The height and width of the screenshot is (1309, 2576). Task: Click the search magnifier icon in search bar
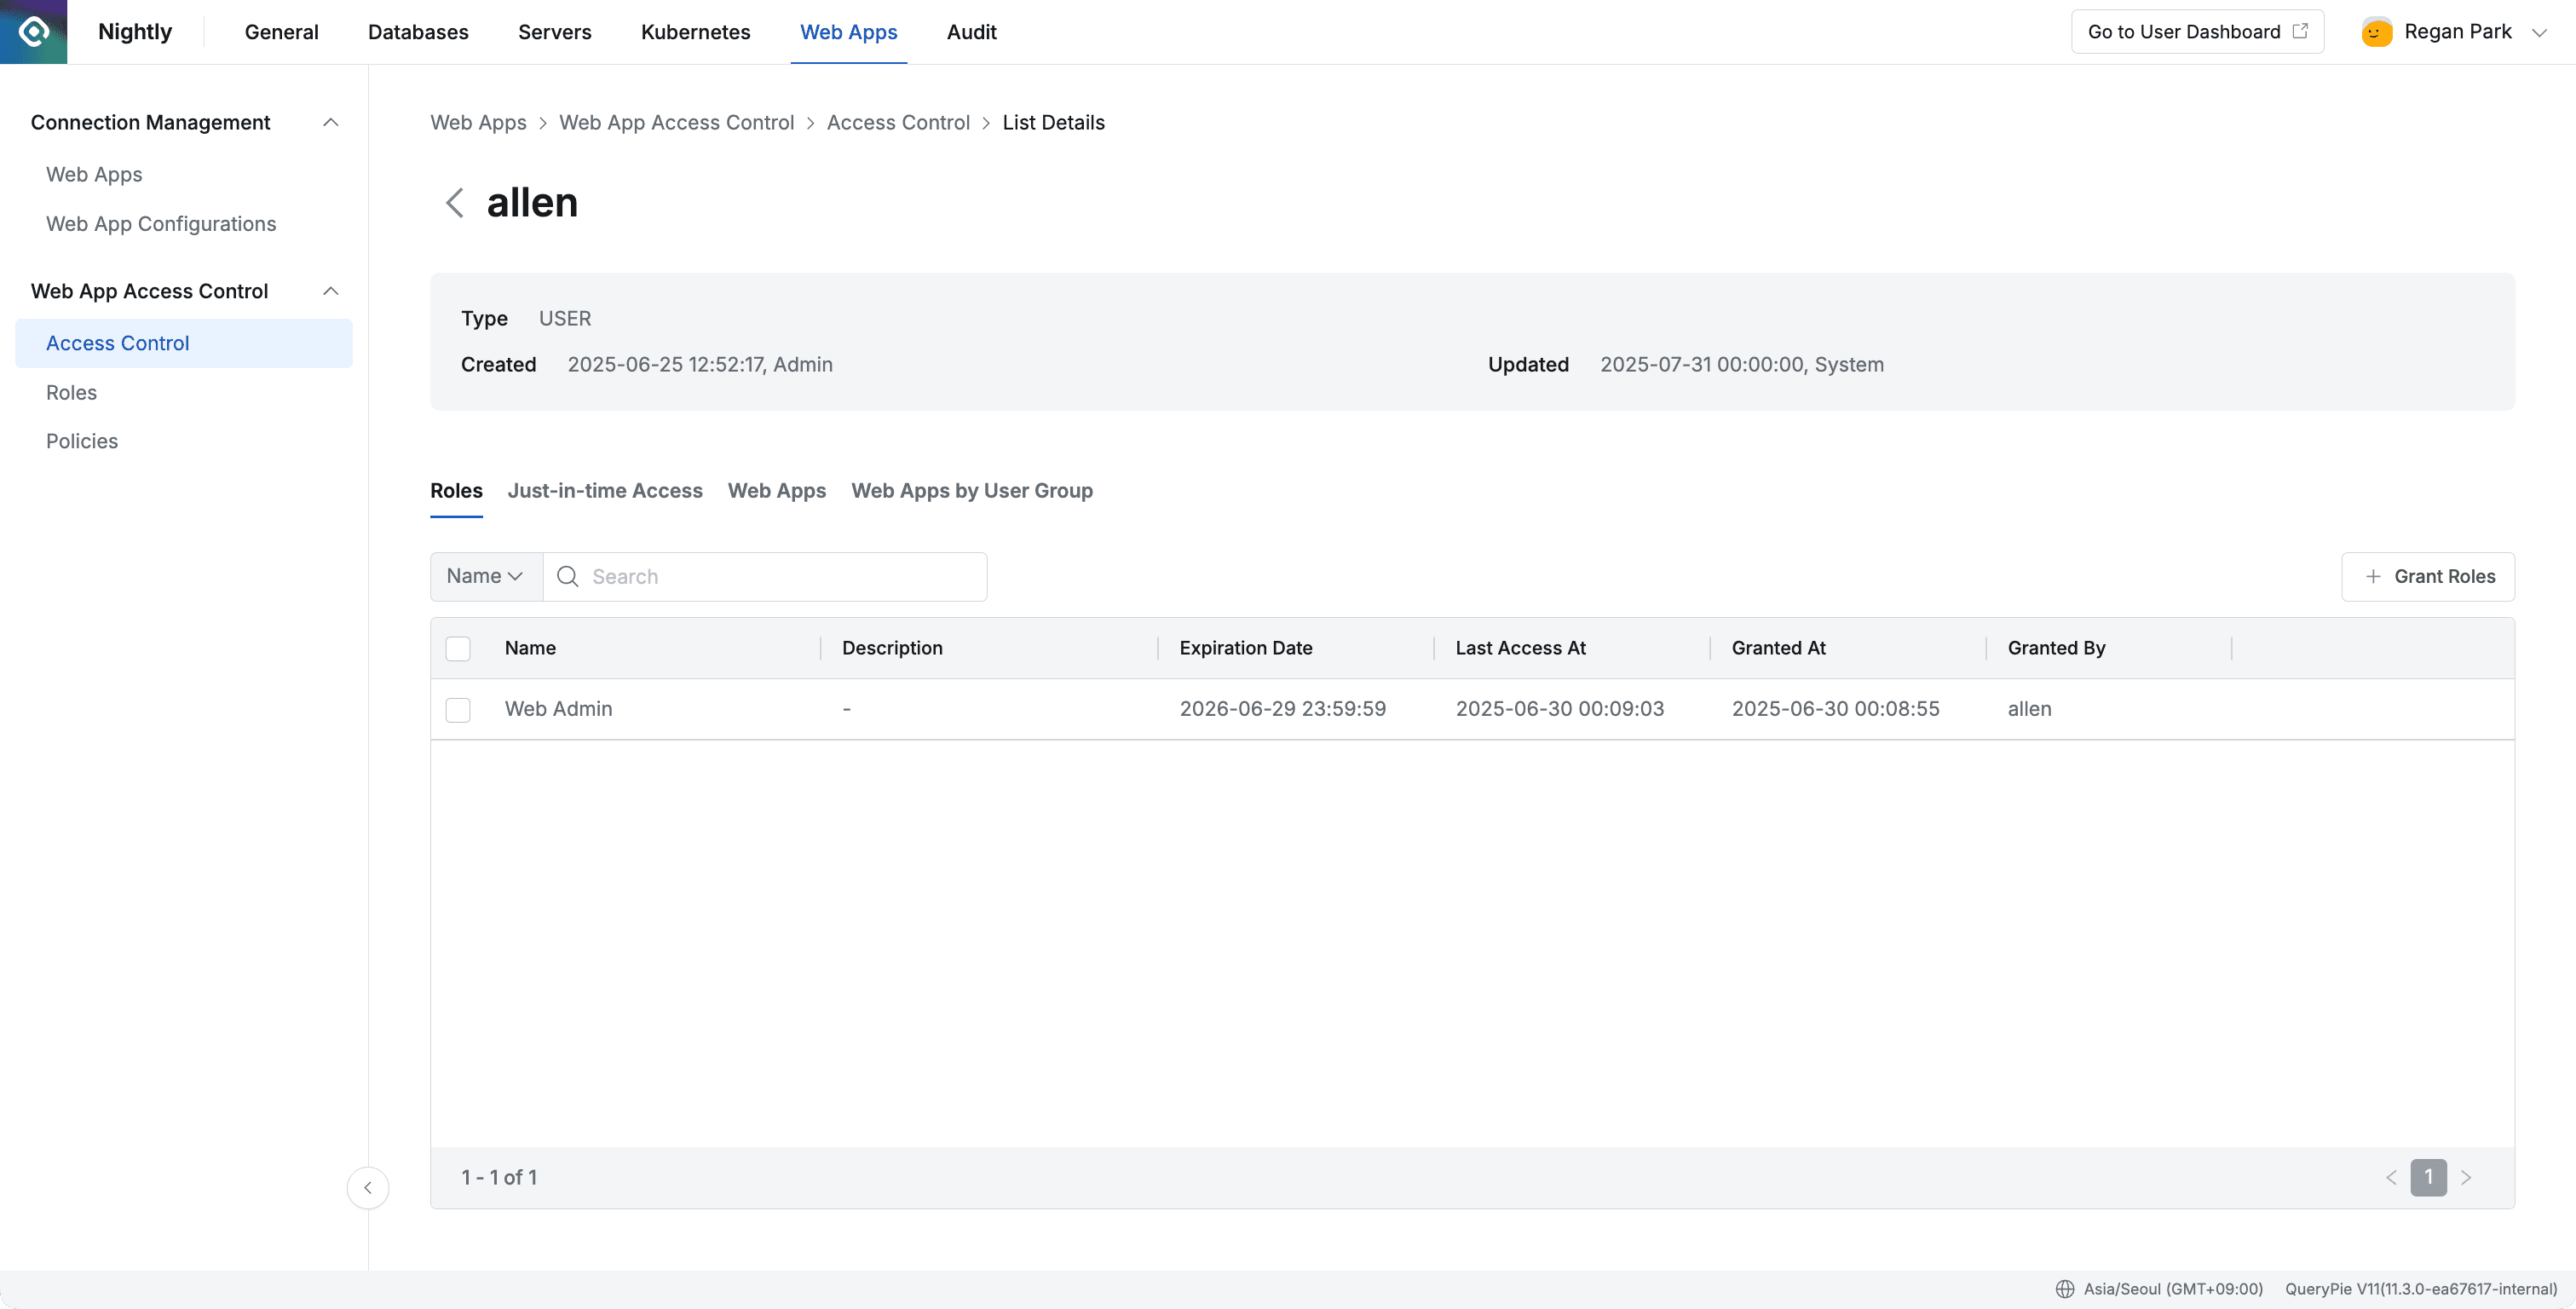[x=567, y=576]
